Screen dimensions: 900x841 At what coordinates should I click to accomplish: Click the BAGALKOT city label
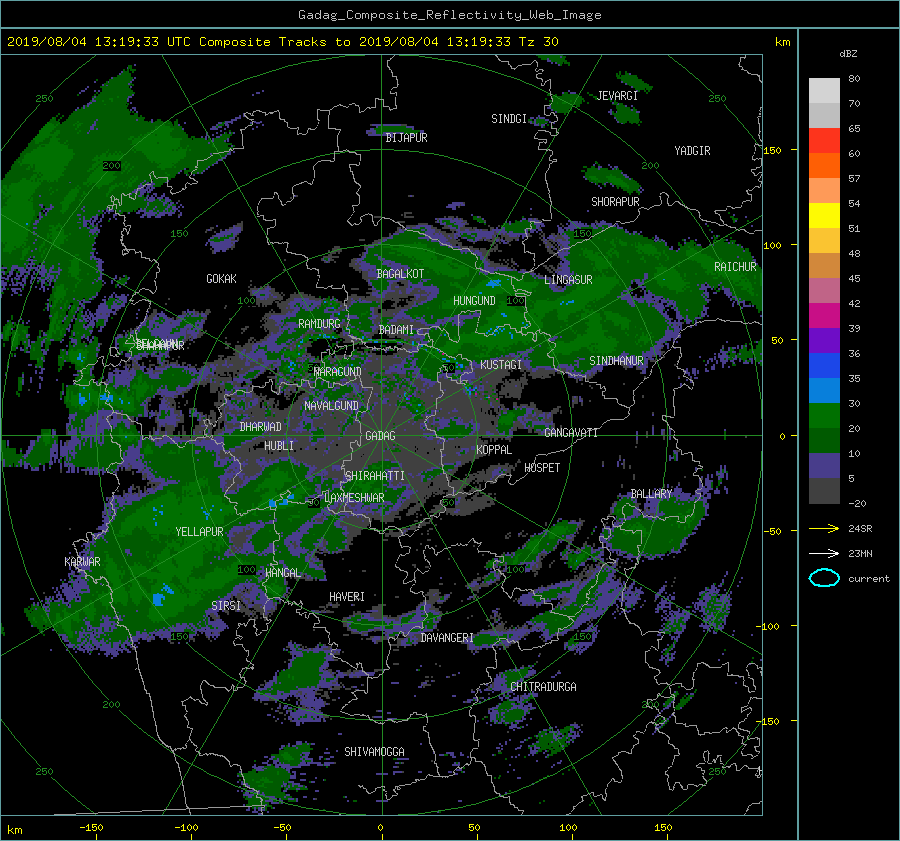(400, 274)
